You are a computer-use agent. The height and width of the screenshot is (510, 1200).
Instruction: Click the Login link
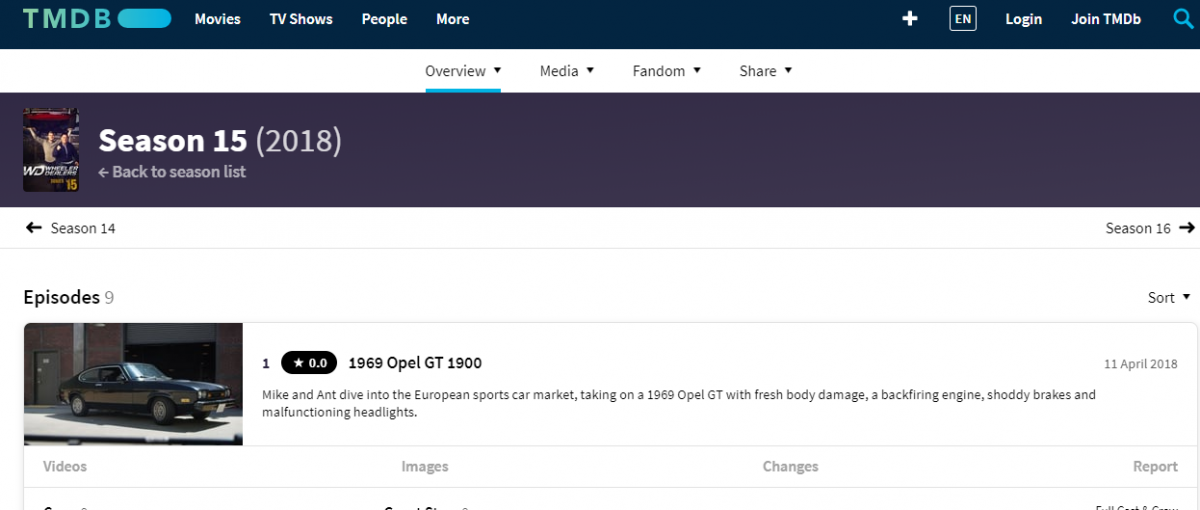(1023, 19)
